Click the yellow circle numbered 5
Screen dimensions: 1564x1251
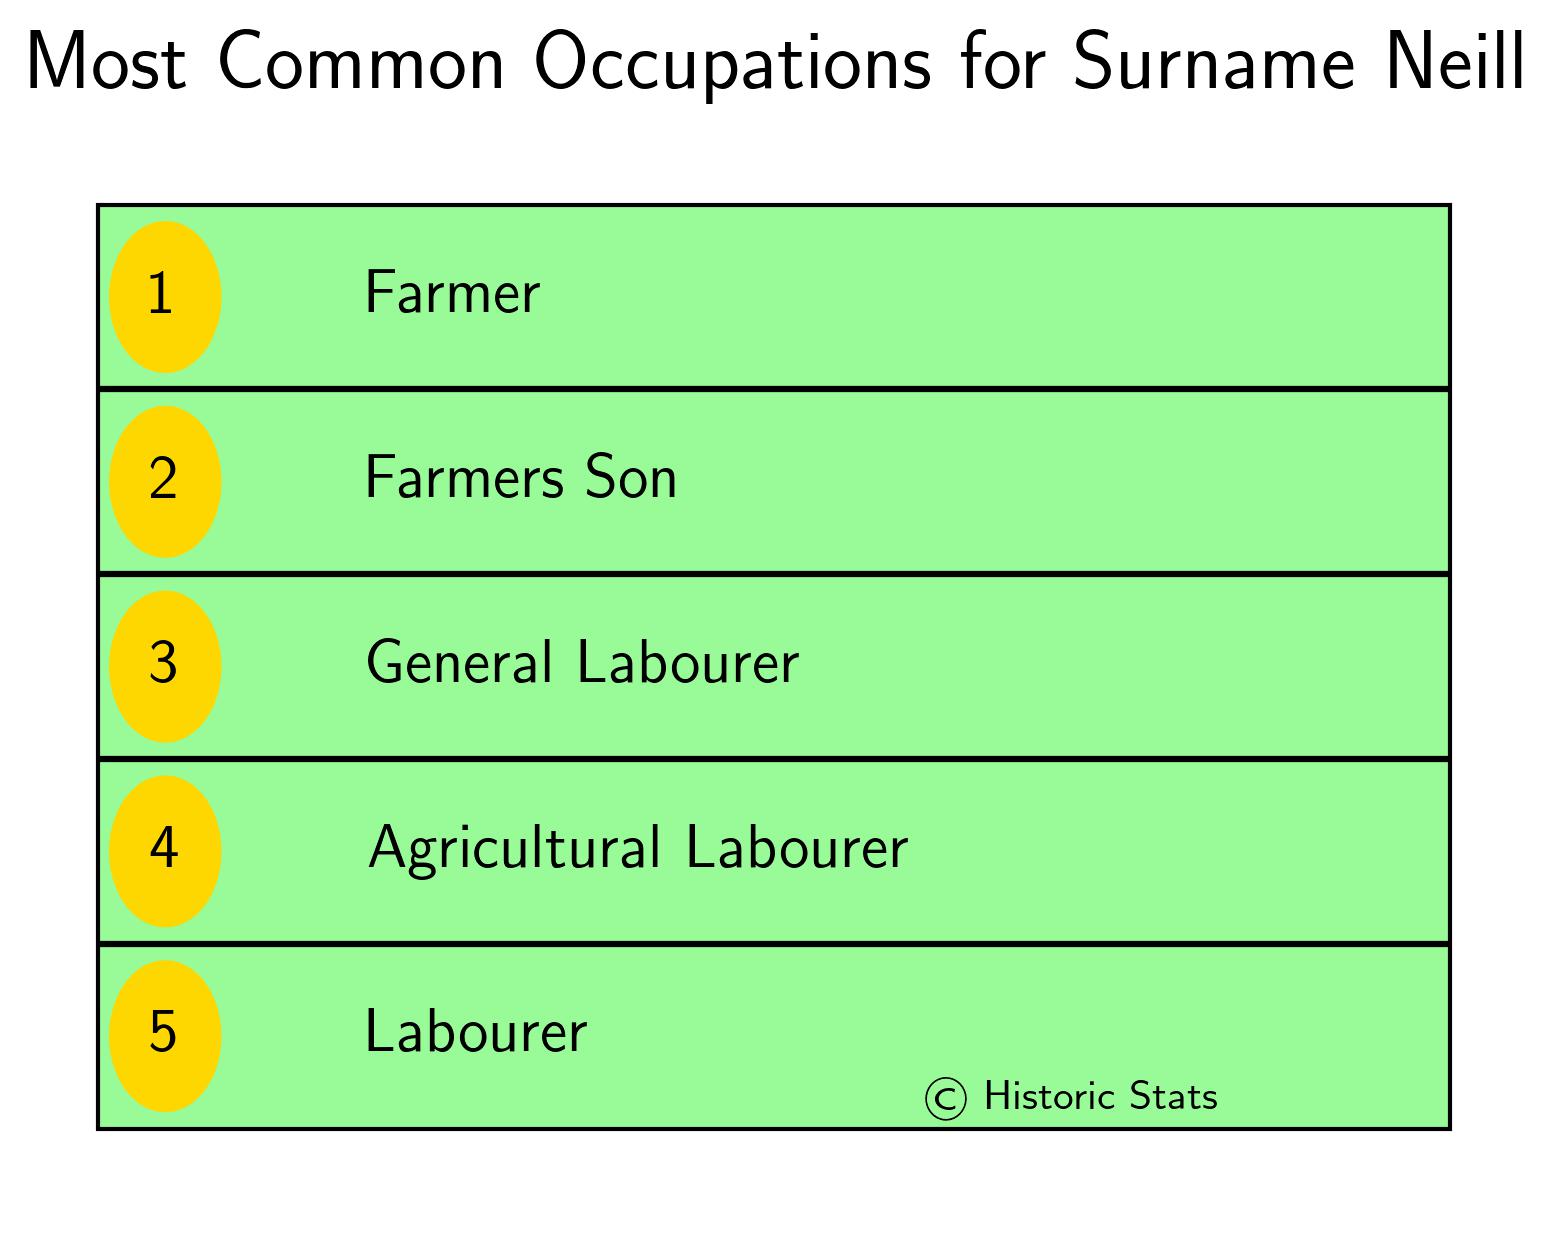point(165,1036)
